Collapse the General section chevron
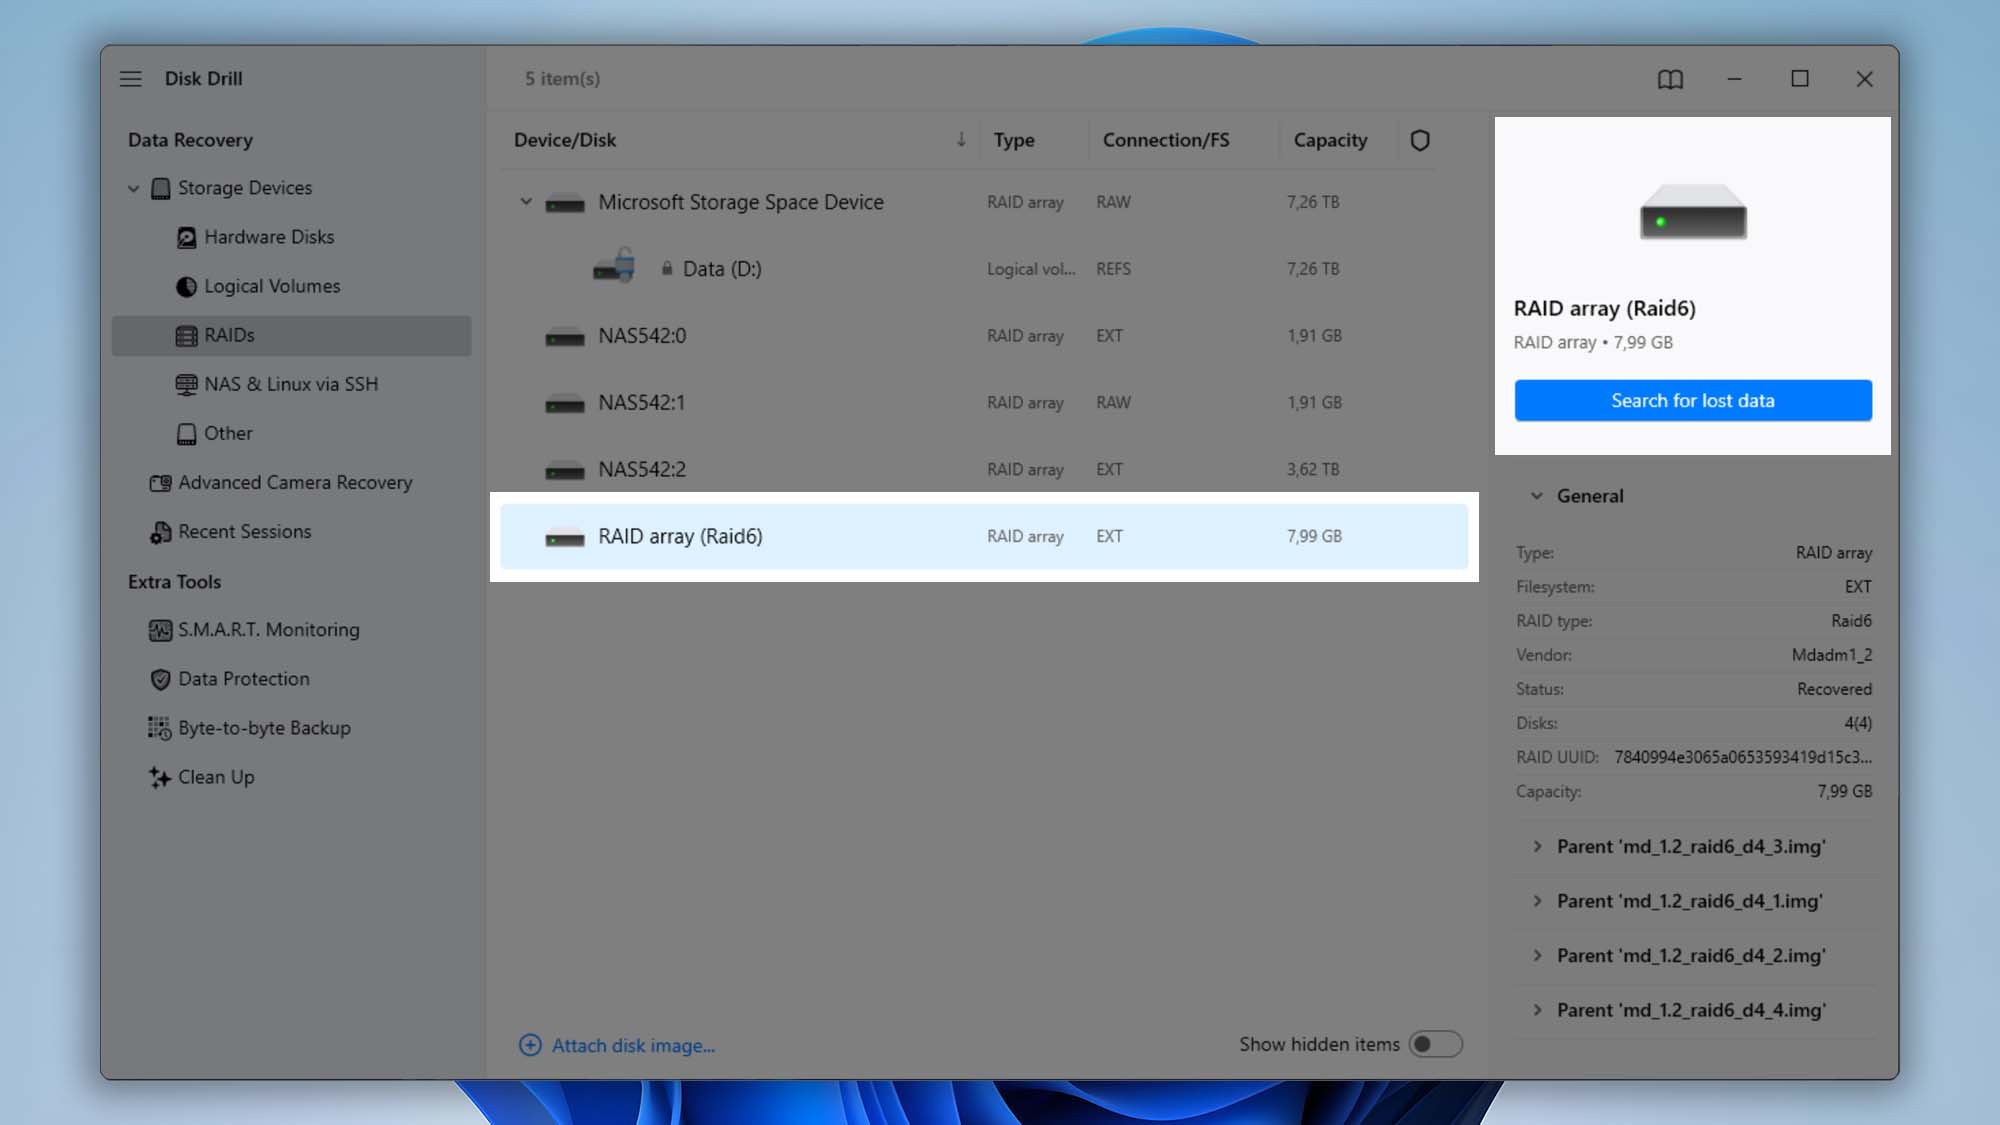2000x1125 pixels. tap(1537, 496)
